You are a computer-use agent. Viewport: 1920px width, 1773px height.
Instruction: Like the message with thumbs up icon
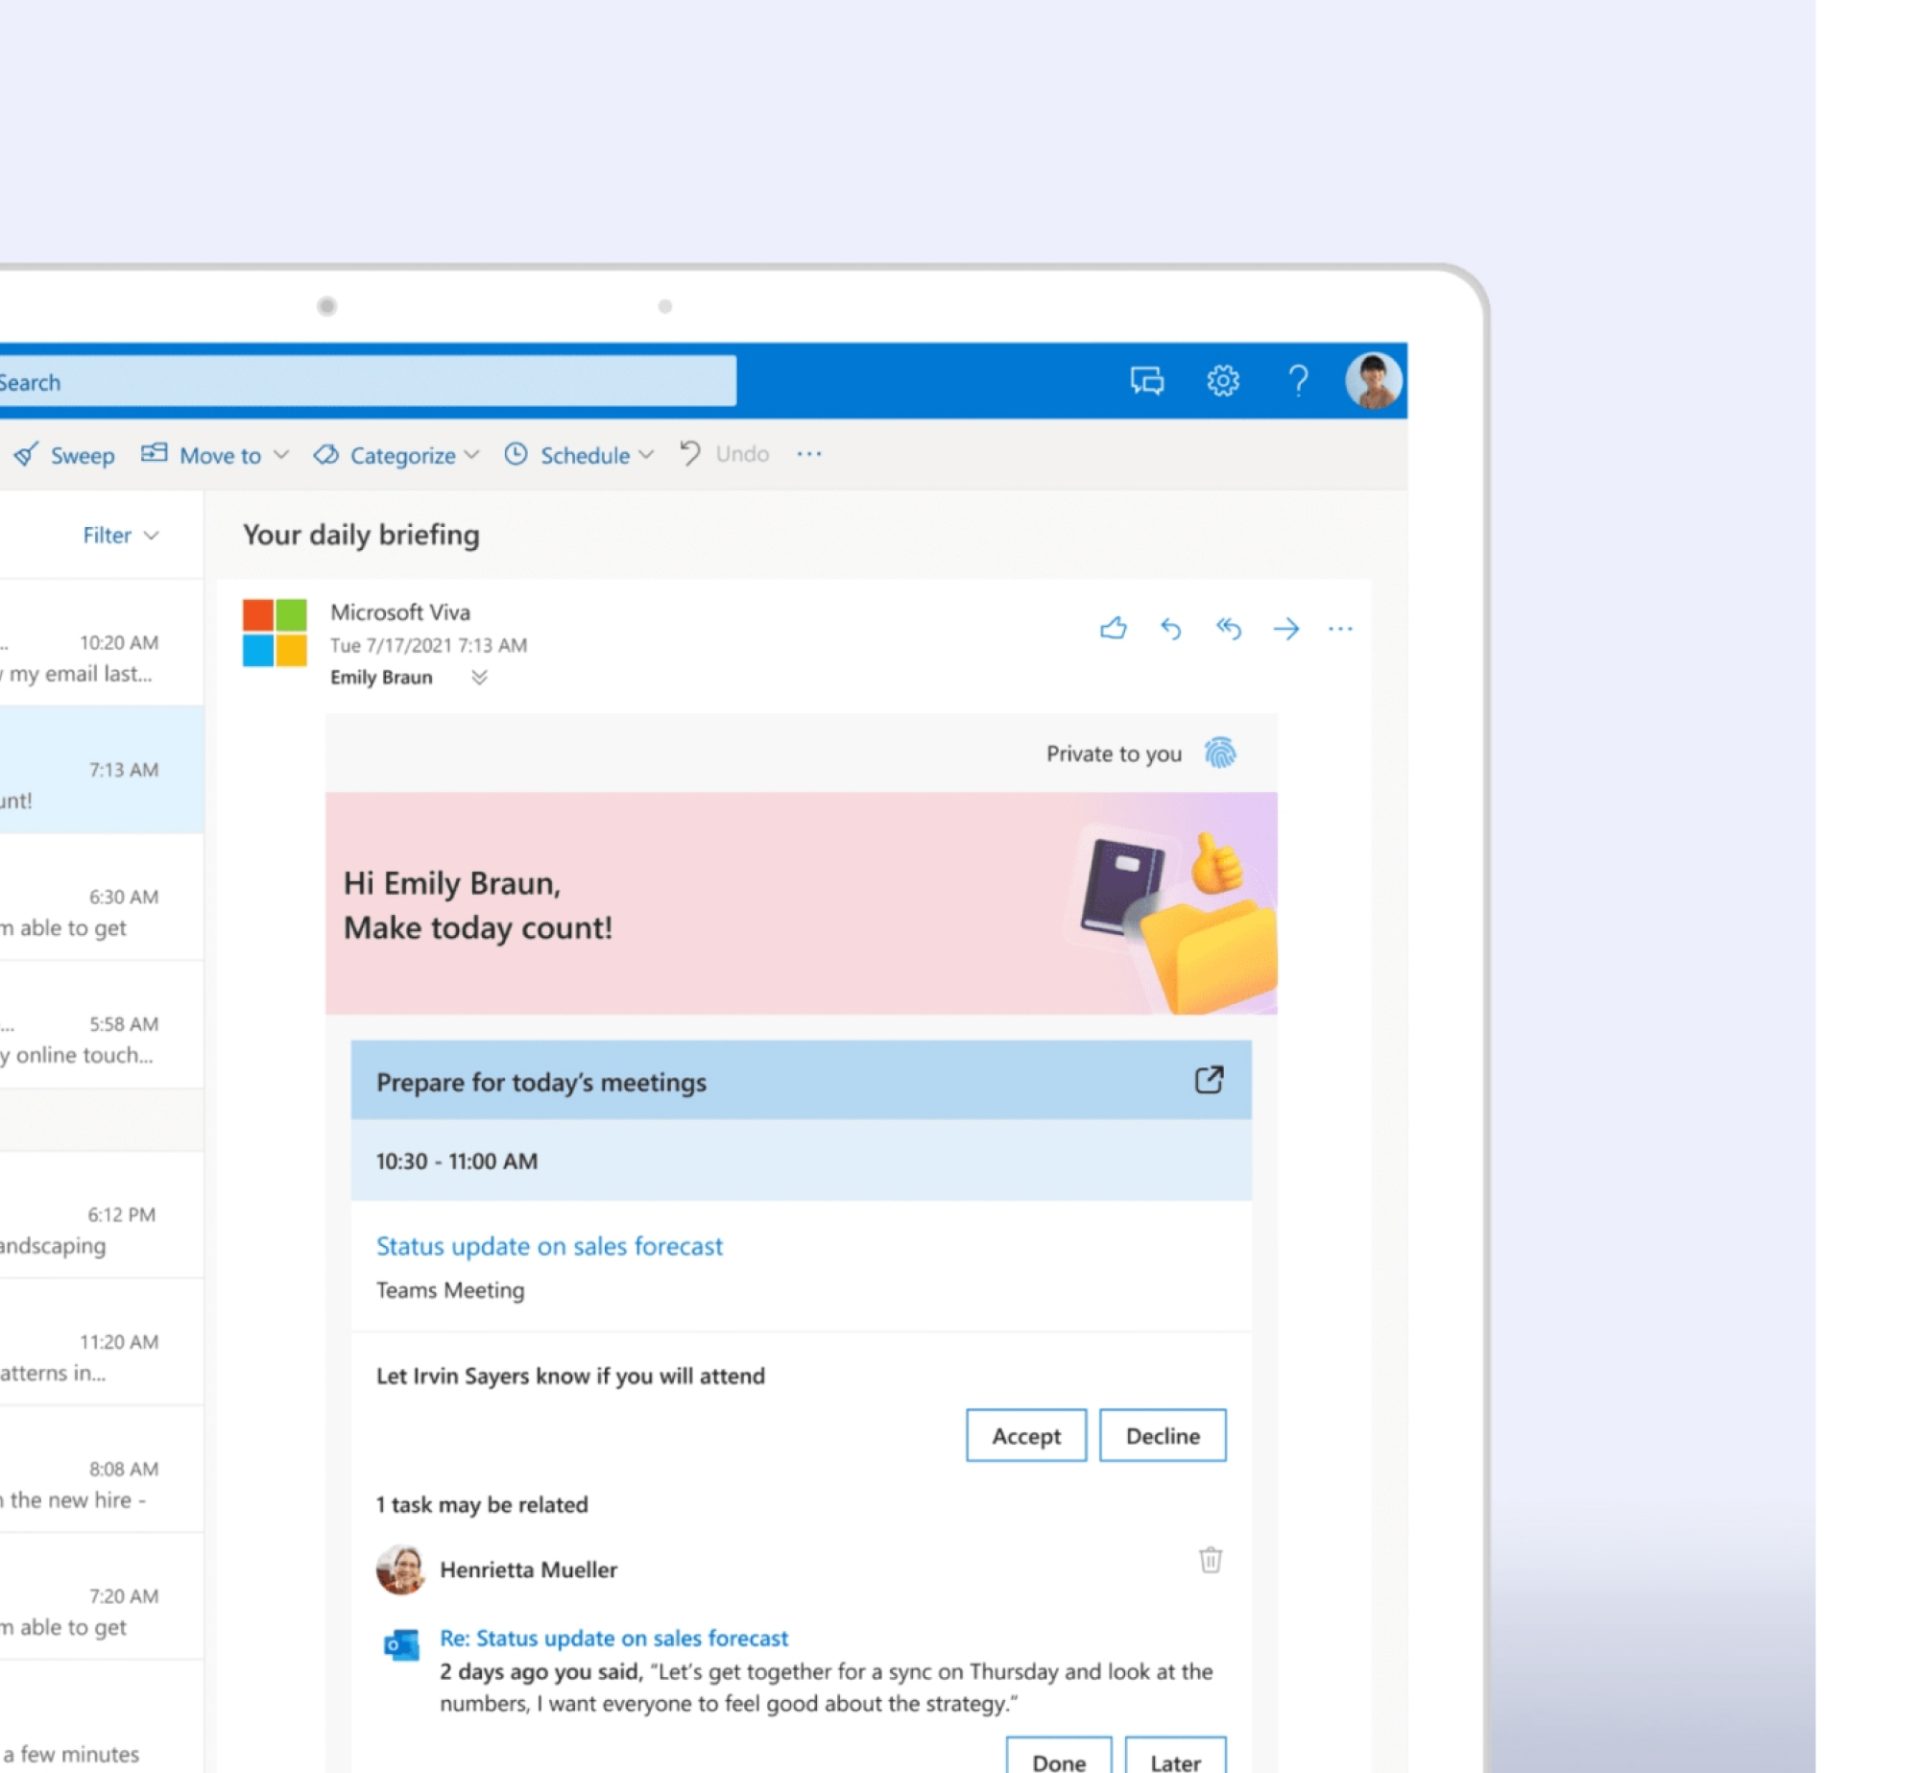click(x=1113, y=628)
